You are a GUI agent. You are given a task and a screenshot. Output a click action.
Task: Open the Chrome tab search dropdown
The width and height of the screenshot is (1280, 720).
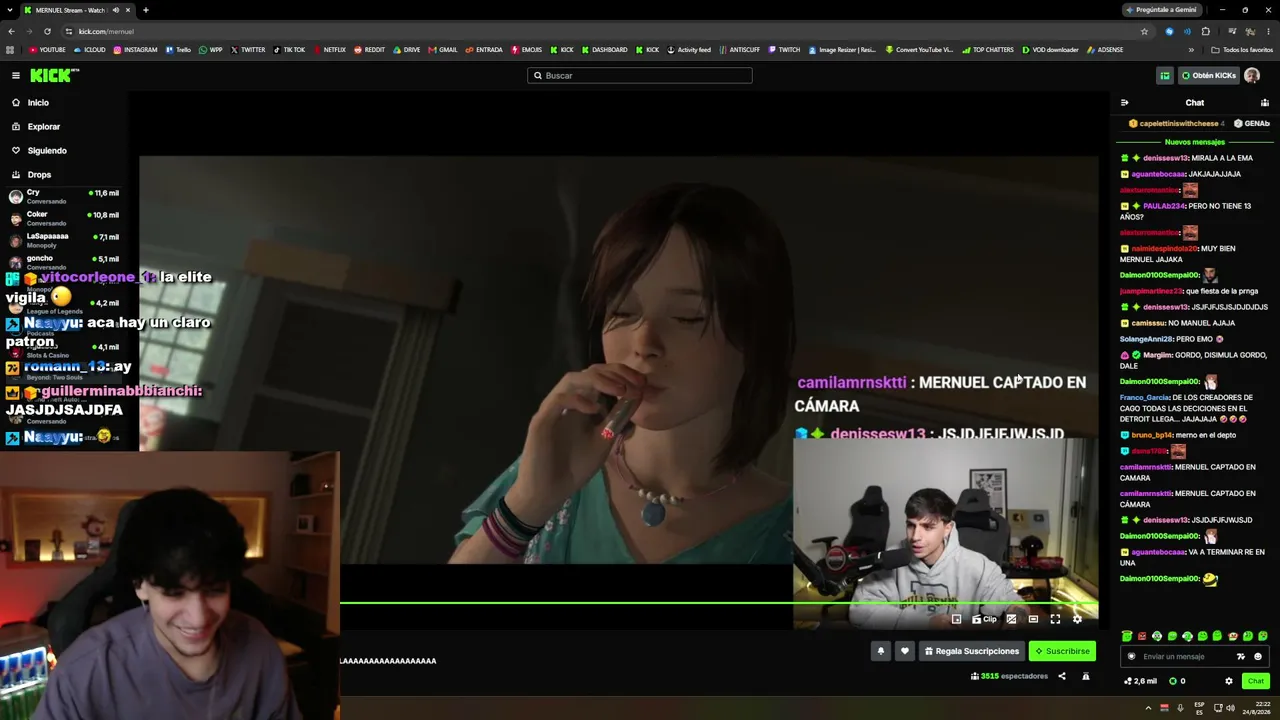click(10, 10)
